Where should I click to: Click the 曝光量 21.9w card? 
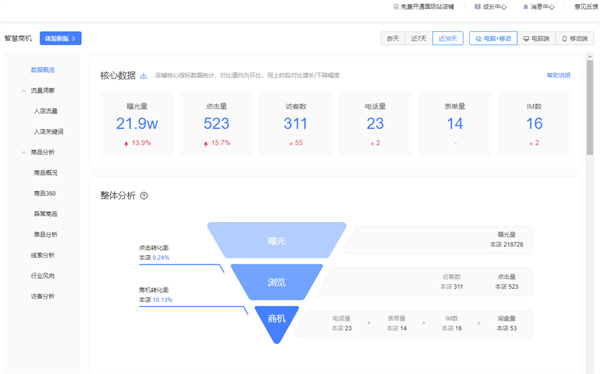(137, 123)
